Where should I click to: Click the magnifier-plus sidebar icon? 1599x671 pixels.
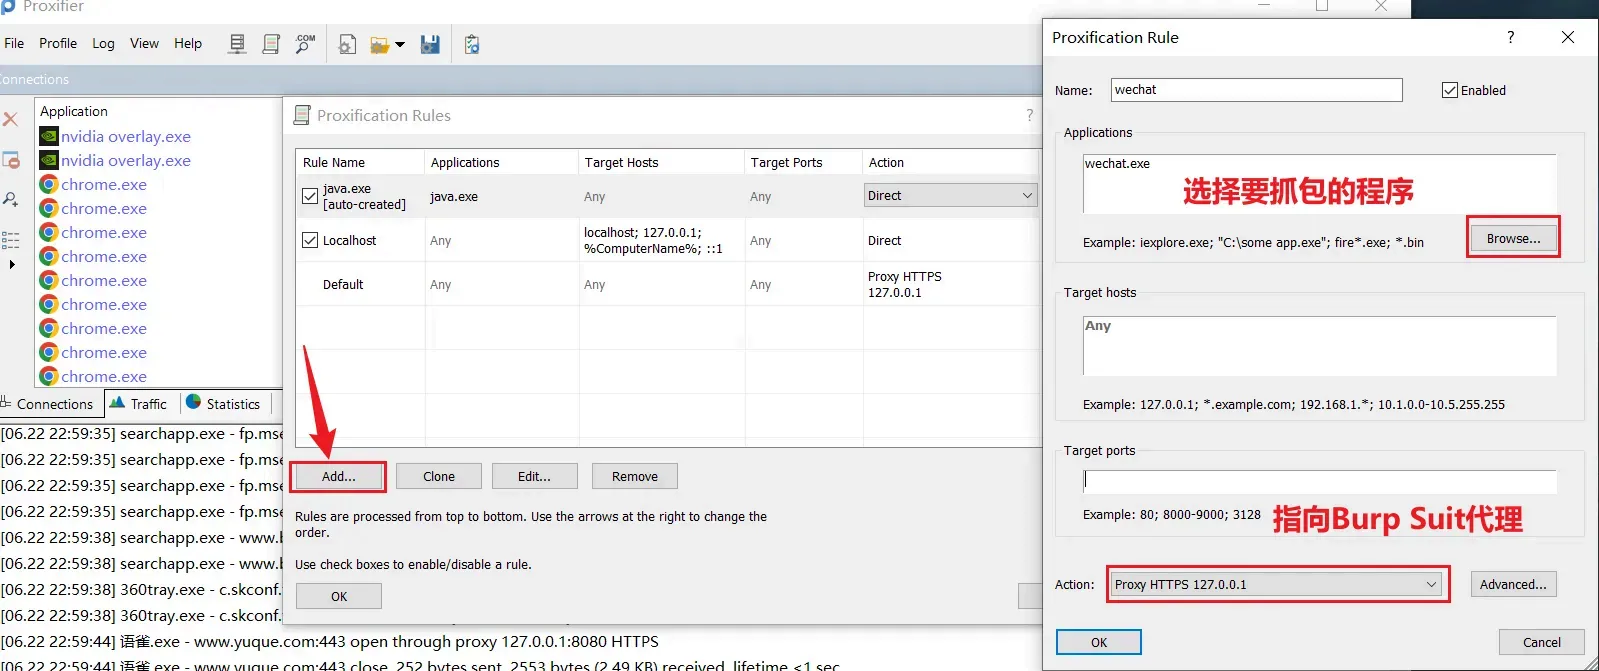point(10,200)
